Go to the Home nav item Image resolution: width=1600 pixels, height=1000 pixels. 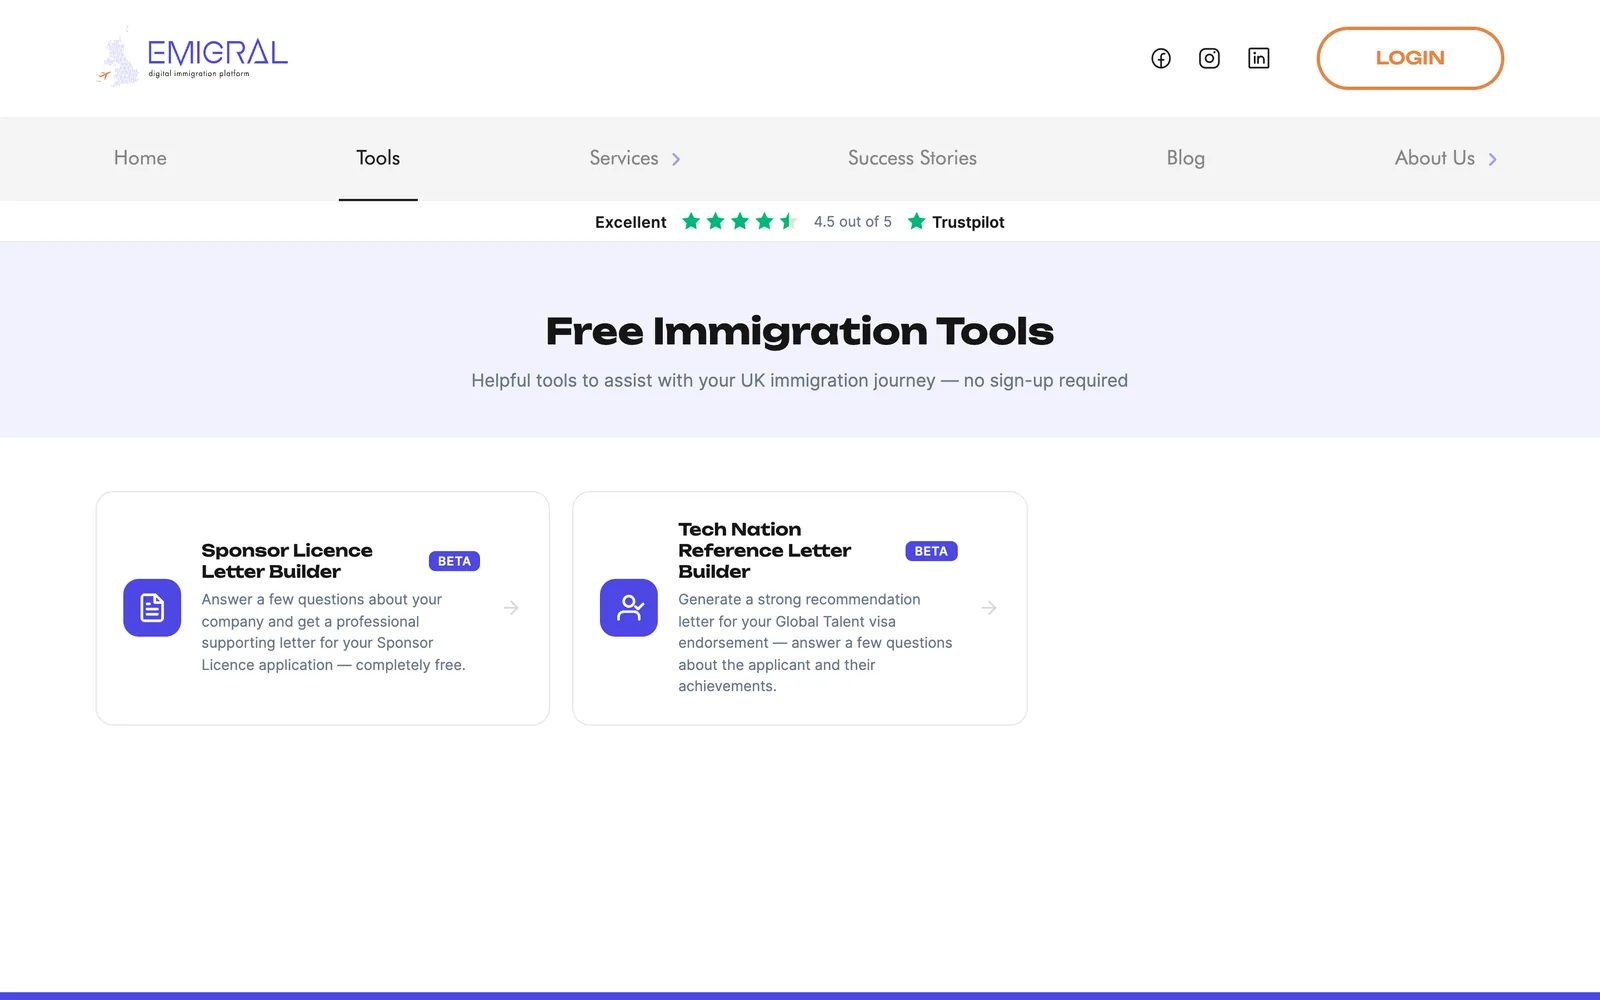click(140, 158)
